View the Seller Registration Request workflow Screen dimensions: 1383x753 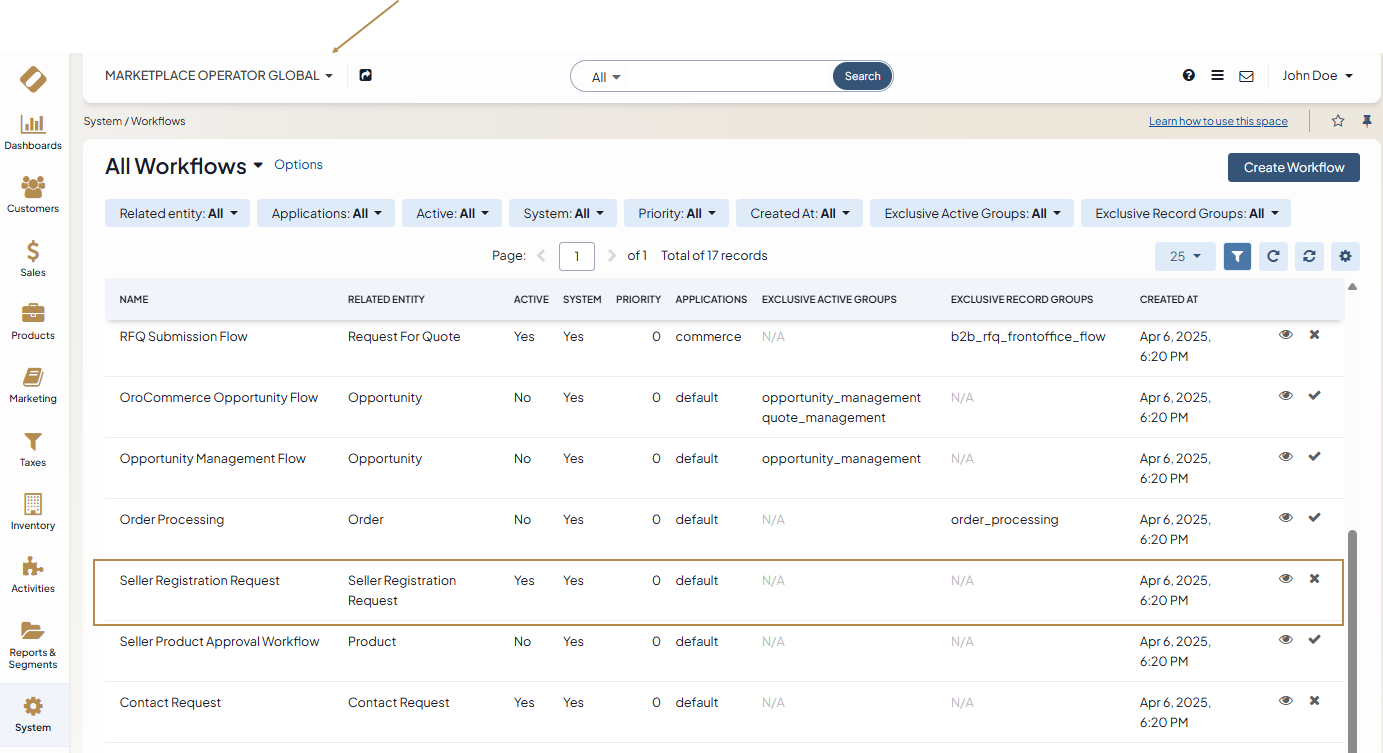coord(1286,579)
